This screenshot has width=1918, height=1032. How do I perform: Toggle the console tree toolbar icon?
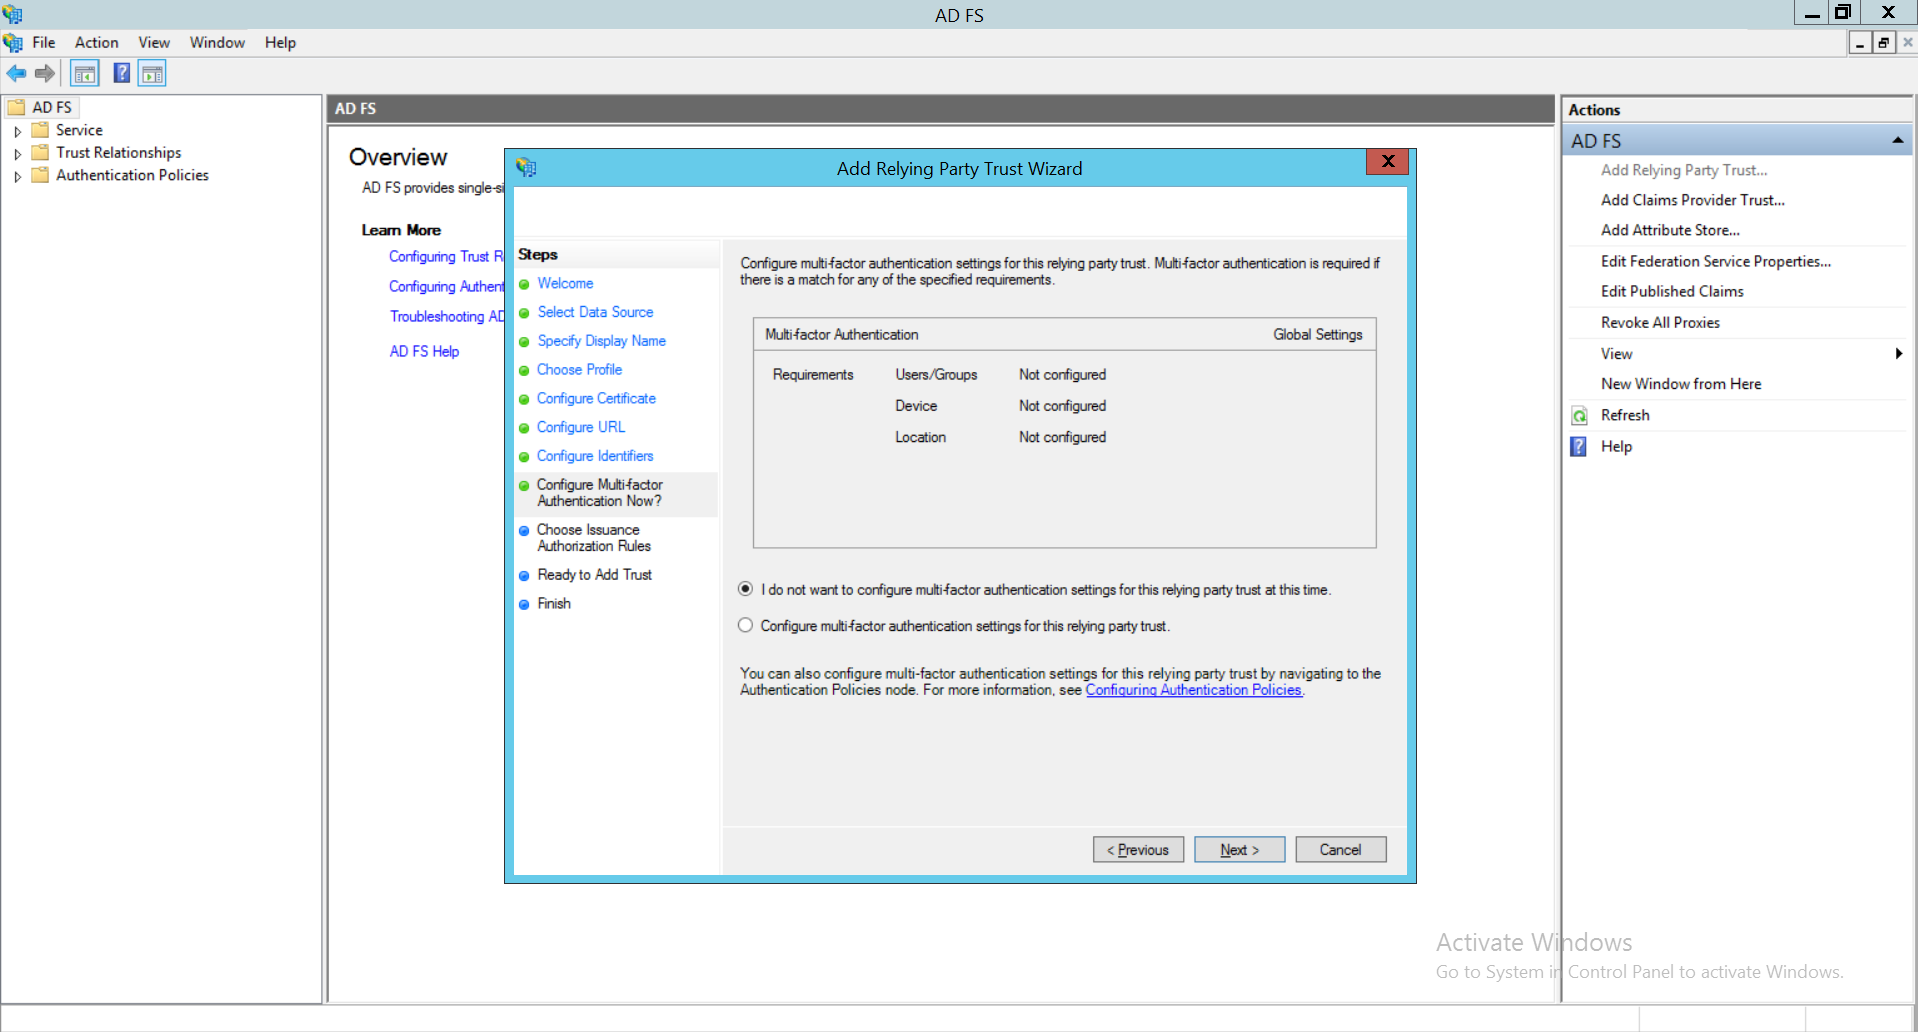point(85,73)
